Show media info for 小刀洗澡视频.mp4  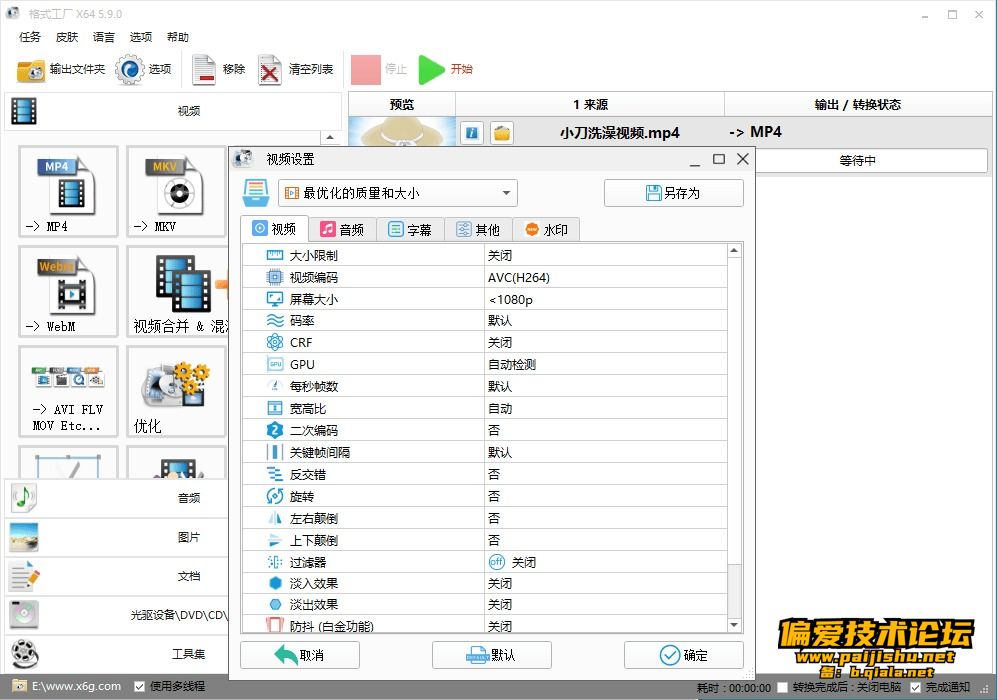pyautogui.click(x=472, y=133)
